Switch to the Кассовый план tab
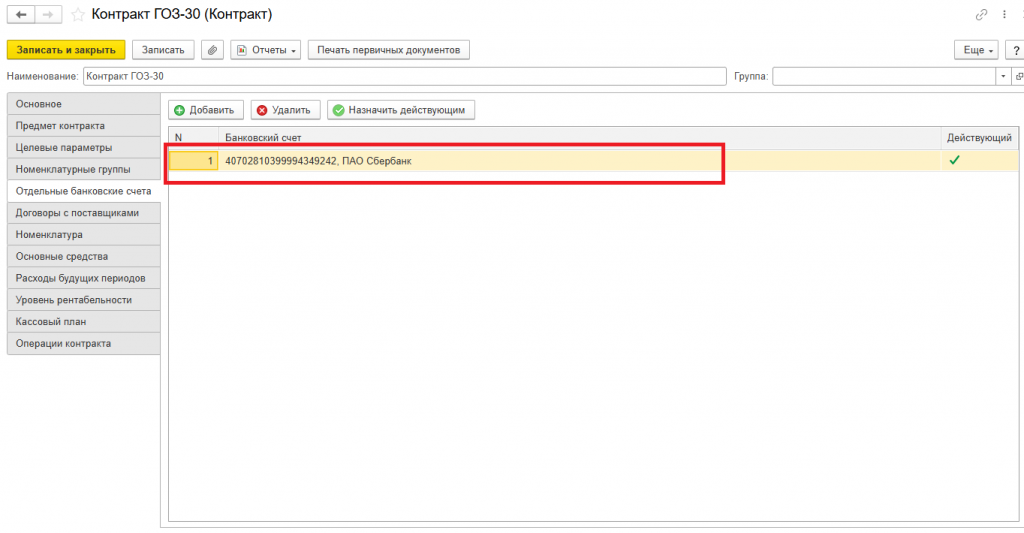1024x533 pixels. coord(84,321)
